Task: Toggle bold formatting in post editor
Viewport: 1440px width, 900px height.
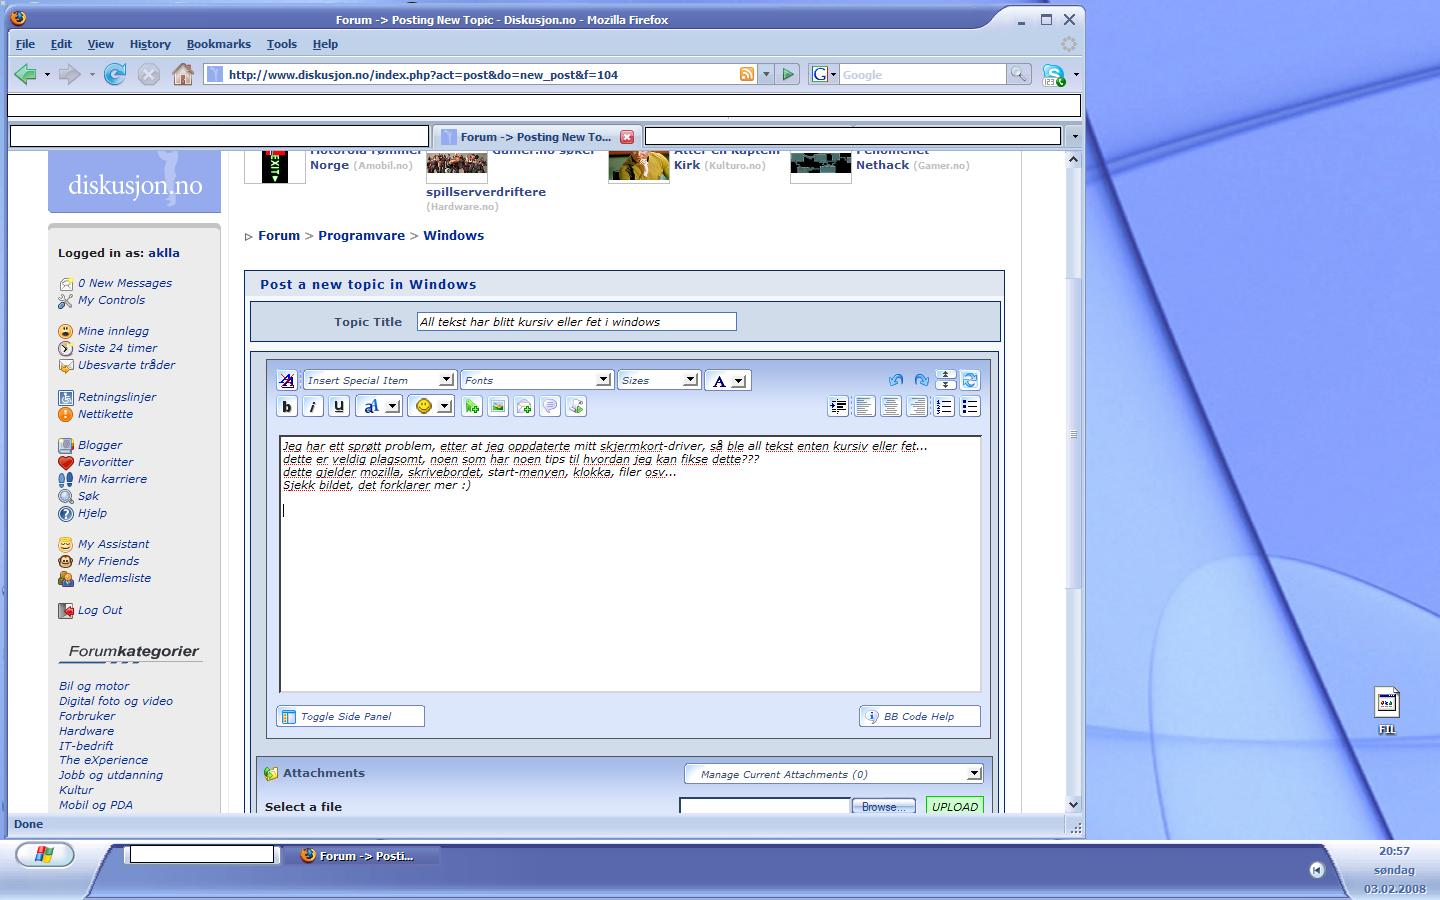Action: 287,406
